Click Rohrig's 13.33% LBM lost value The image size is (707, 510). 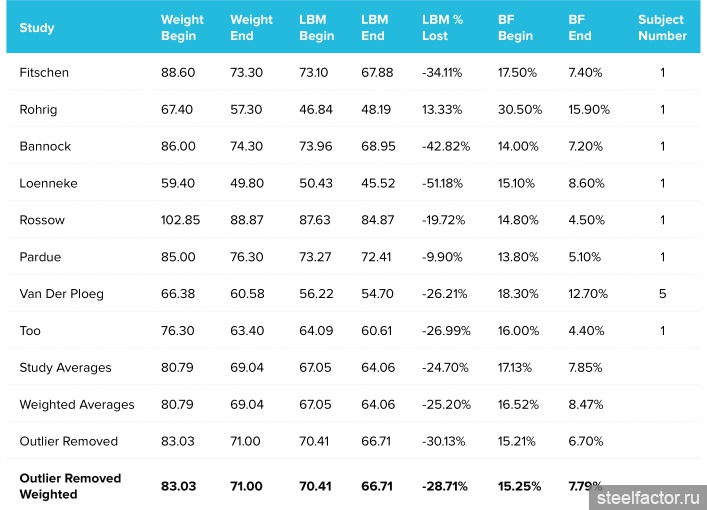coord(442,109)
